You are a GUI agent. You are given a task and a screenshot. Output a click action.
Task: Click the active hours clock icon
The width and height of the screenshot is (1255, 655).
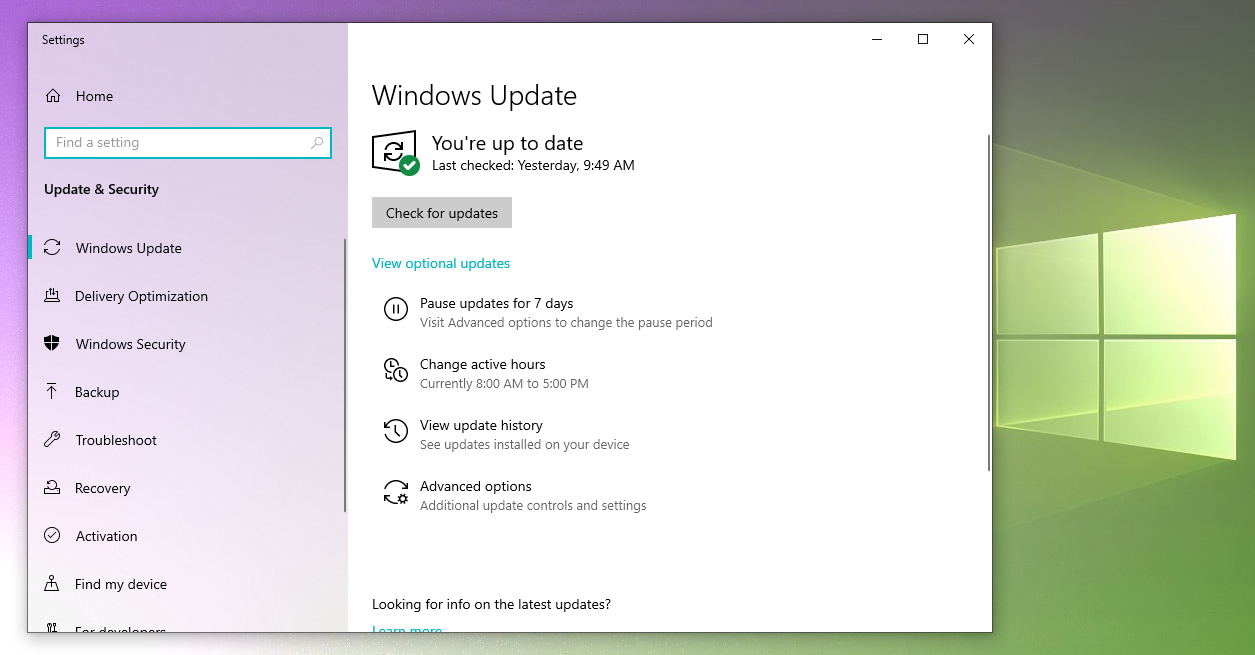pyautogui.click(x=396, y=371)
